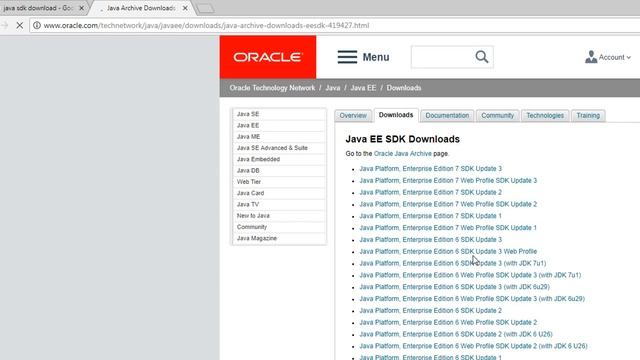
Task: Click the Downloads breadcrumb link
Action: point(404,88)
